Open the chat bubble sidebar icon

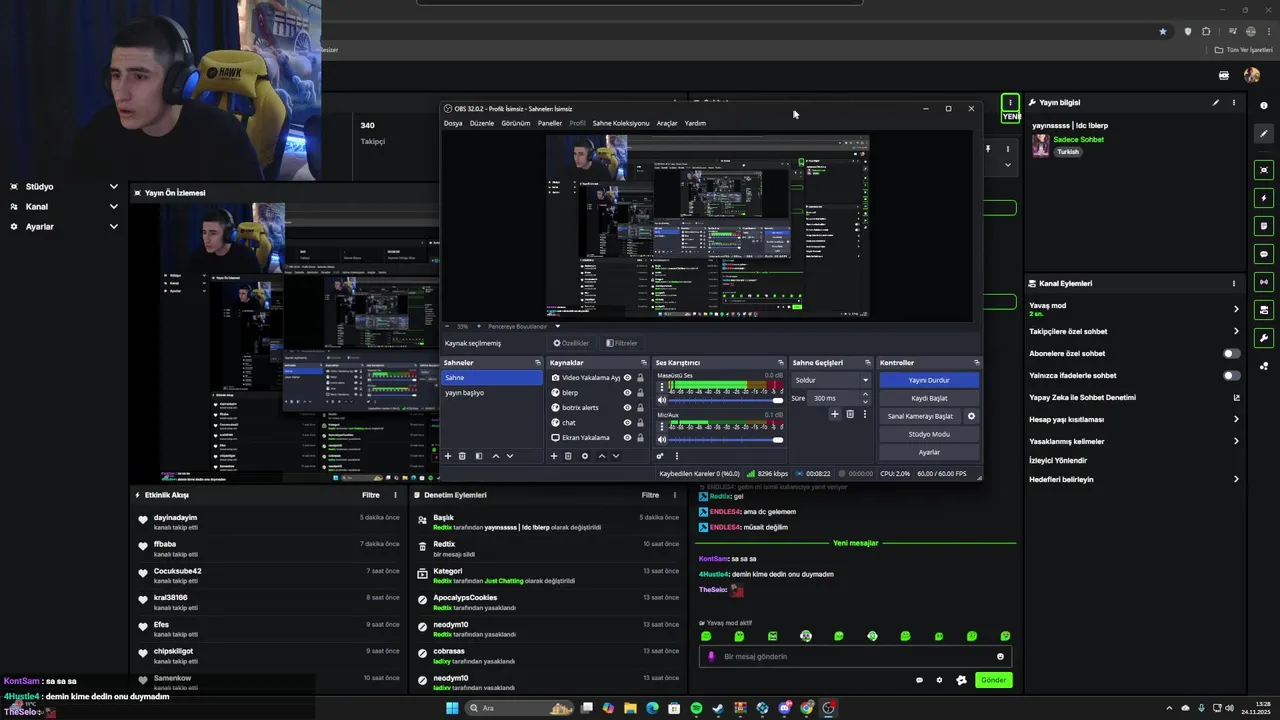[1264, 254]
